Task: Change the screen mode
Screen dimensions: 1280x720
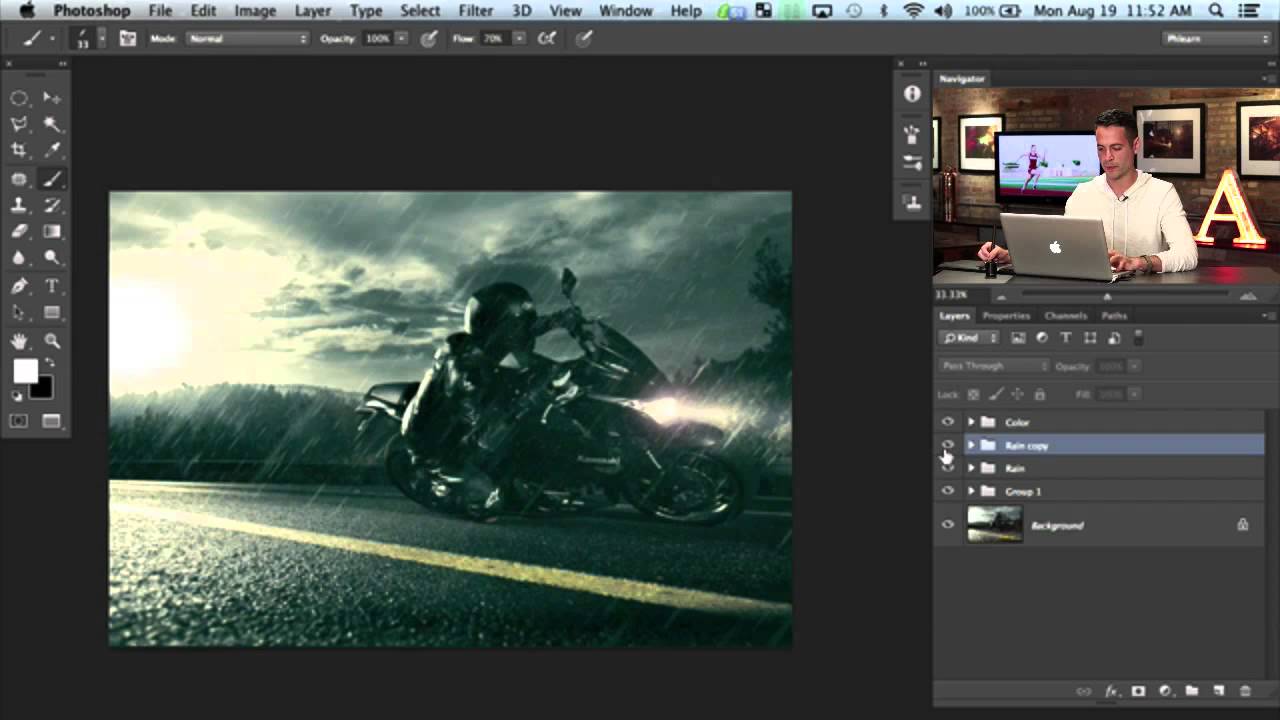Action: coord(52,421)
